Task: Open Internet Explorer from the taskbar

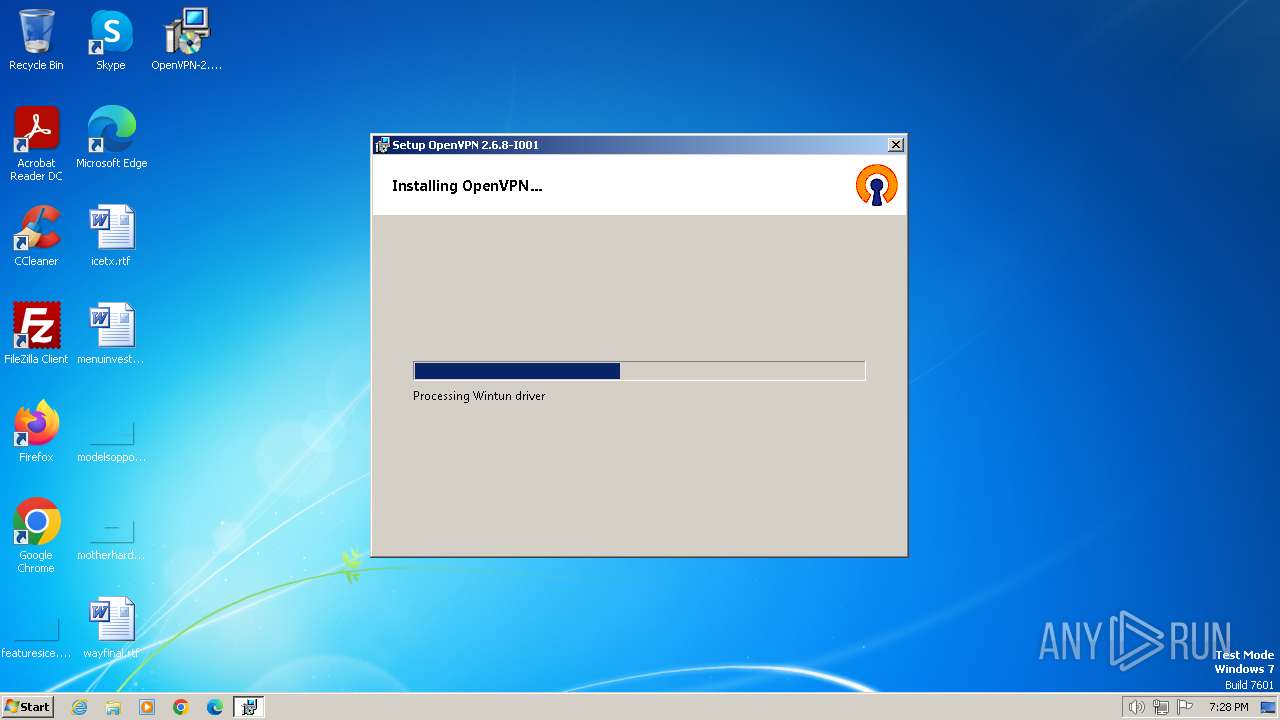Action: (x=79, y=707)
